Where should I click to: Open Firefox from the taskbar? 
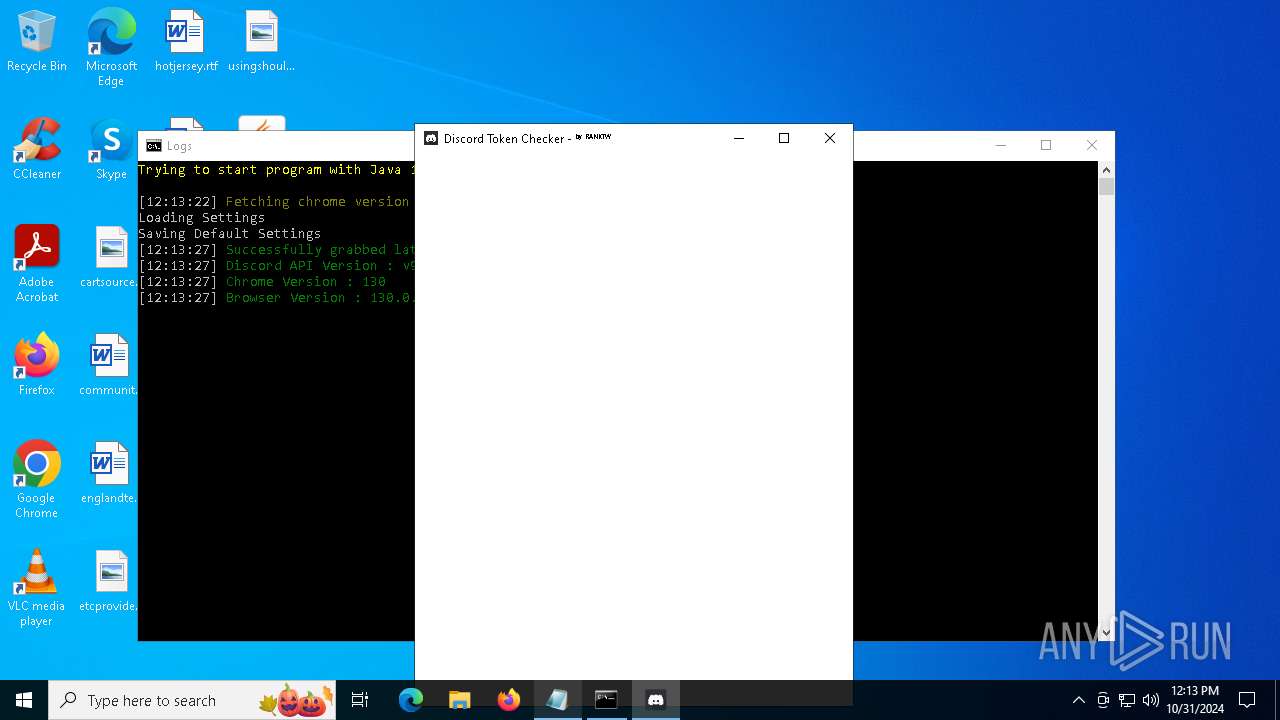[x=509, y=700]
